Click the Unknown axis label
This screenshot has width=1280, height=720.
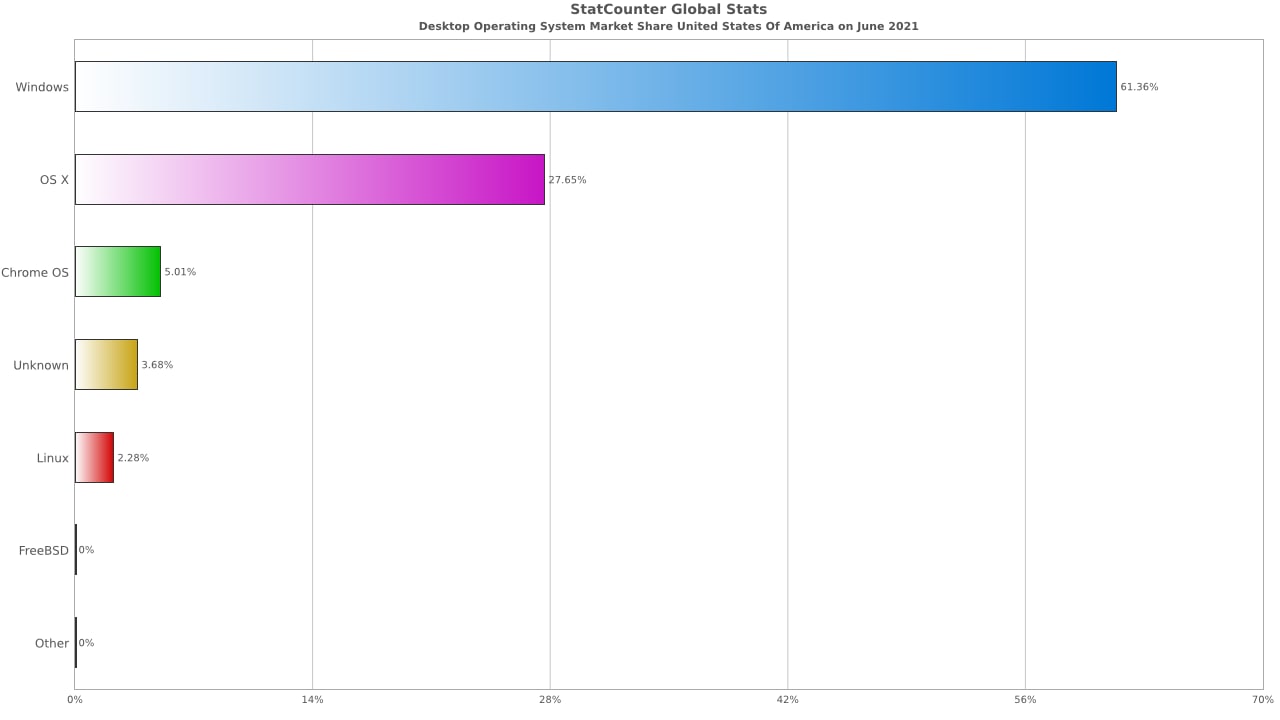(41, 365)
